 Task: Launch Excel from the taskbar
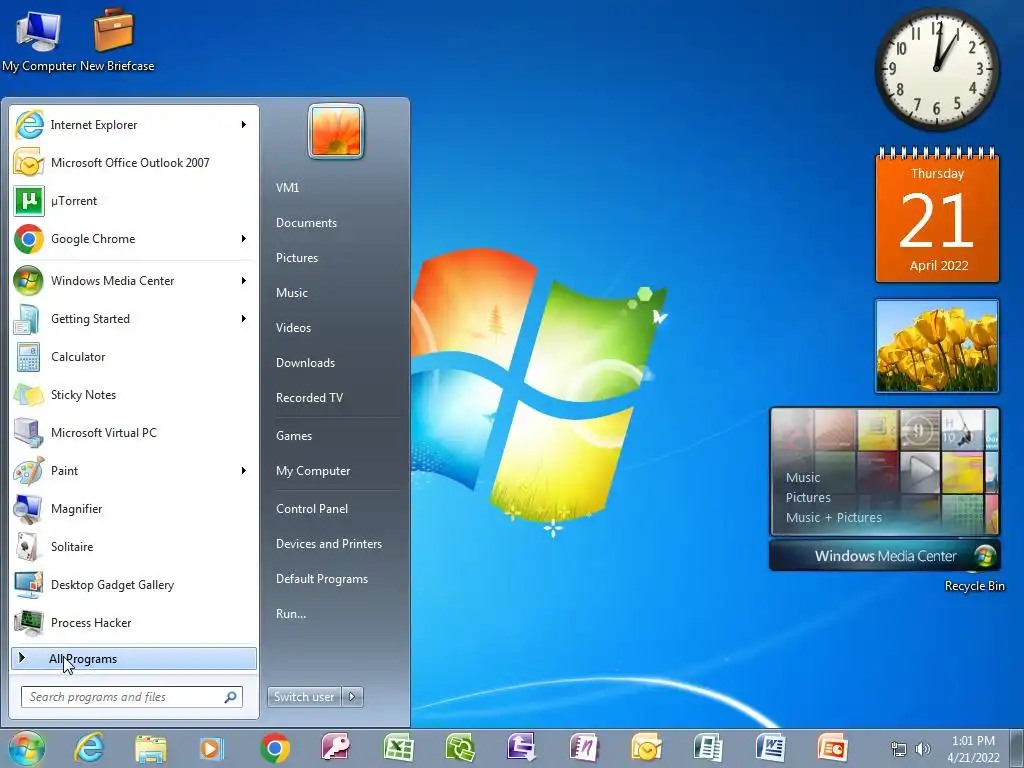pos(398,748)
